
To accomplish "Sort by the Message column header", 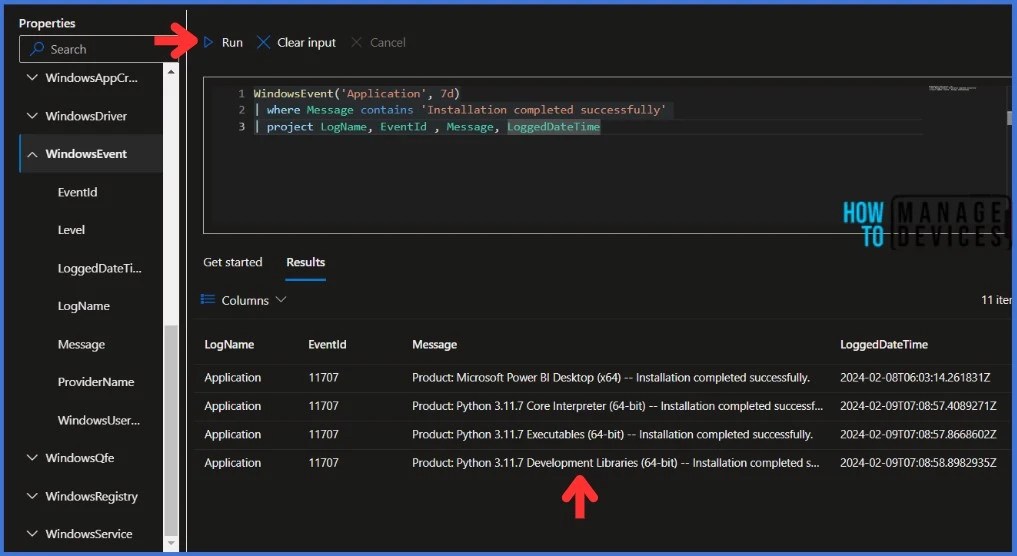I will click(435, 344).
